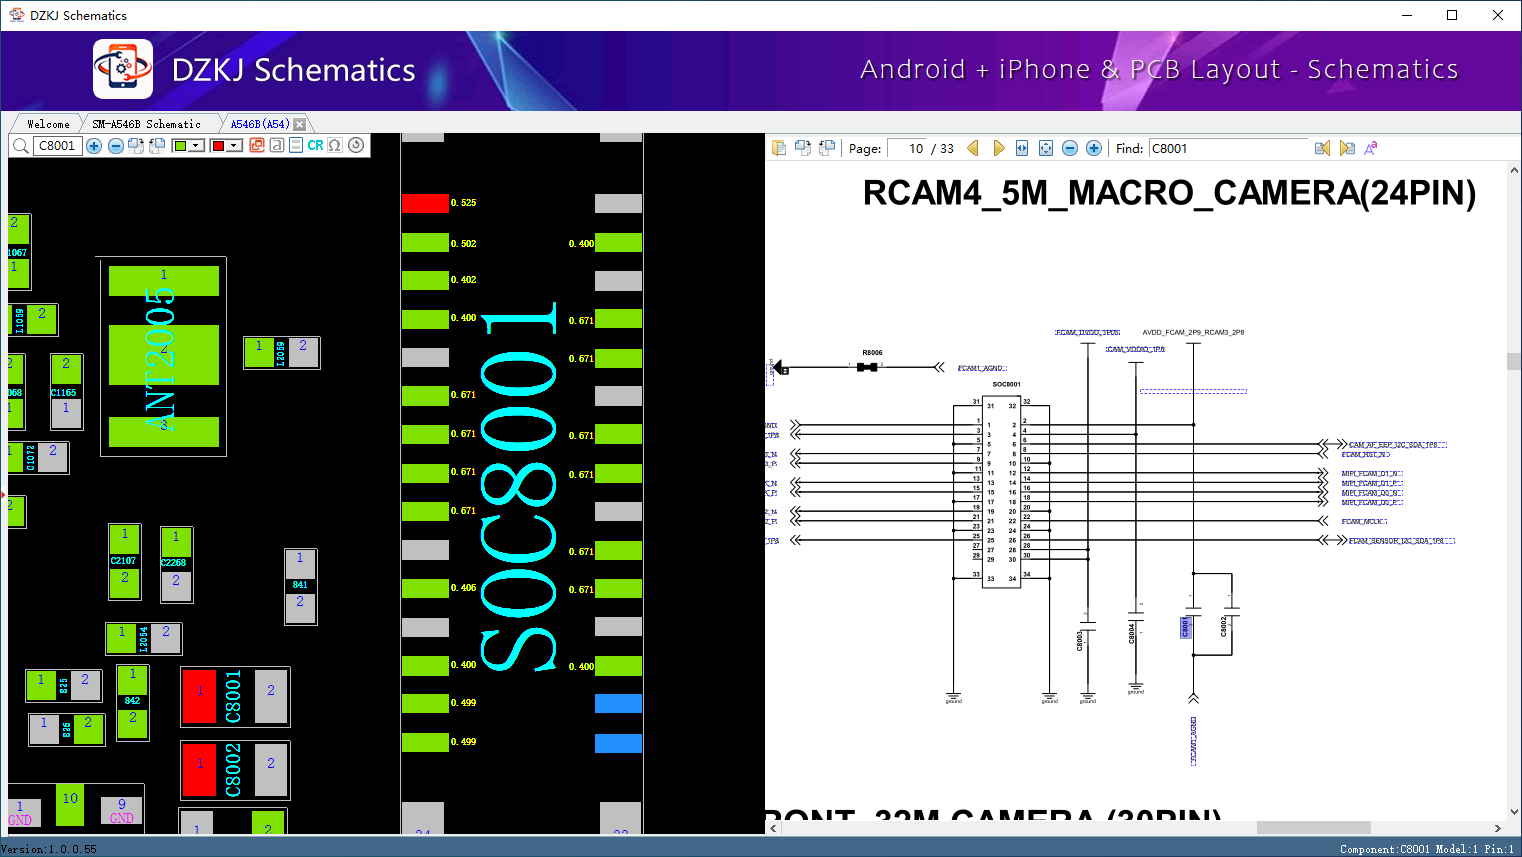Select the Ω resistance measurement icon

pos(334,145)
